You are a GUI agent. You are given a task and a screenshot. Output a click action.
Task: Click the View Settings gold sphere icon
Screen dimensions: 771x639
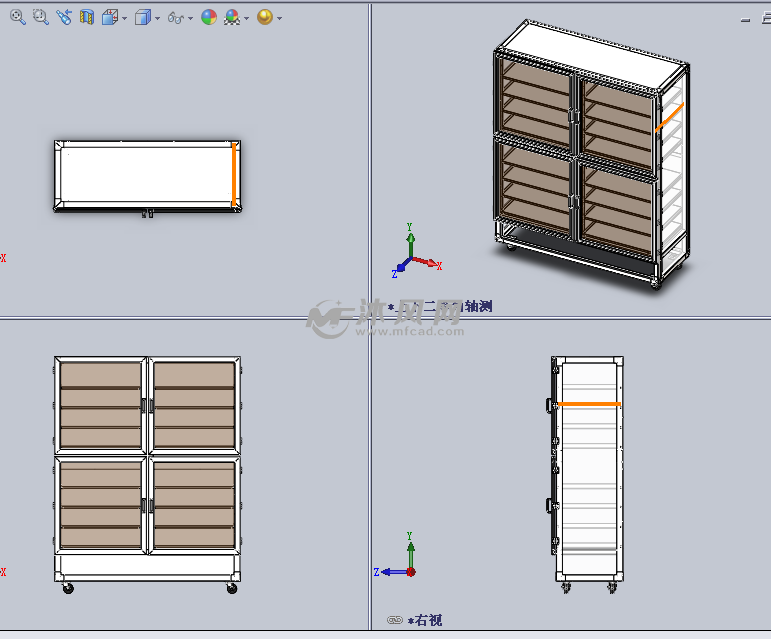264,17
